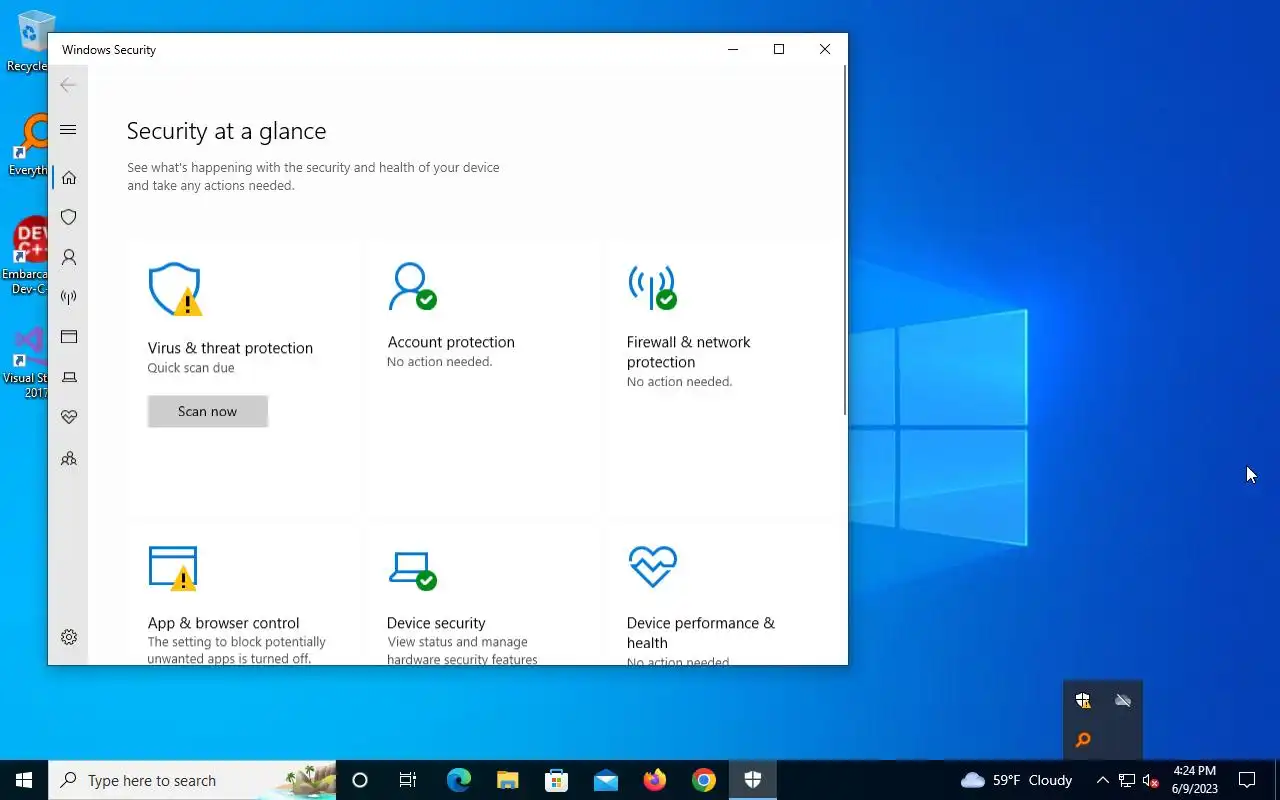1280x800 pixels.
Task: Open Task View on the taskbar
Action: coord(408,780)
